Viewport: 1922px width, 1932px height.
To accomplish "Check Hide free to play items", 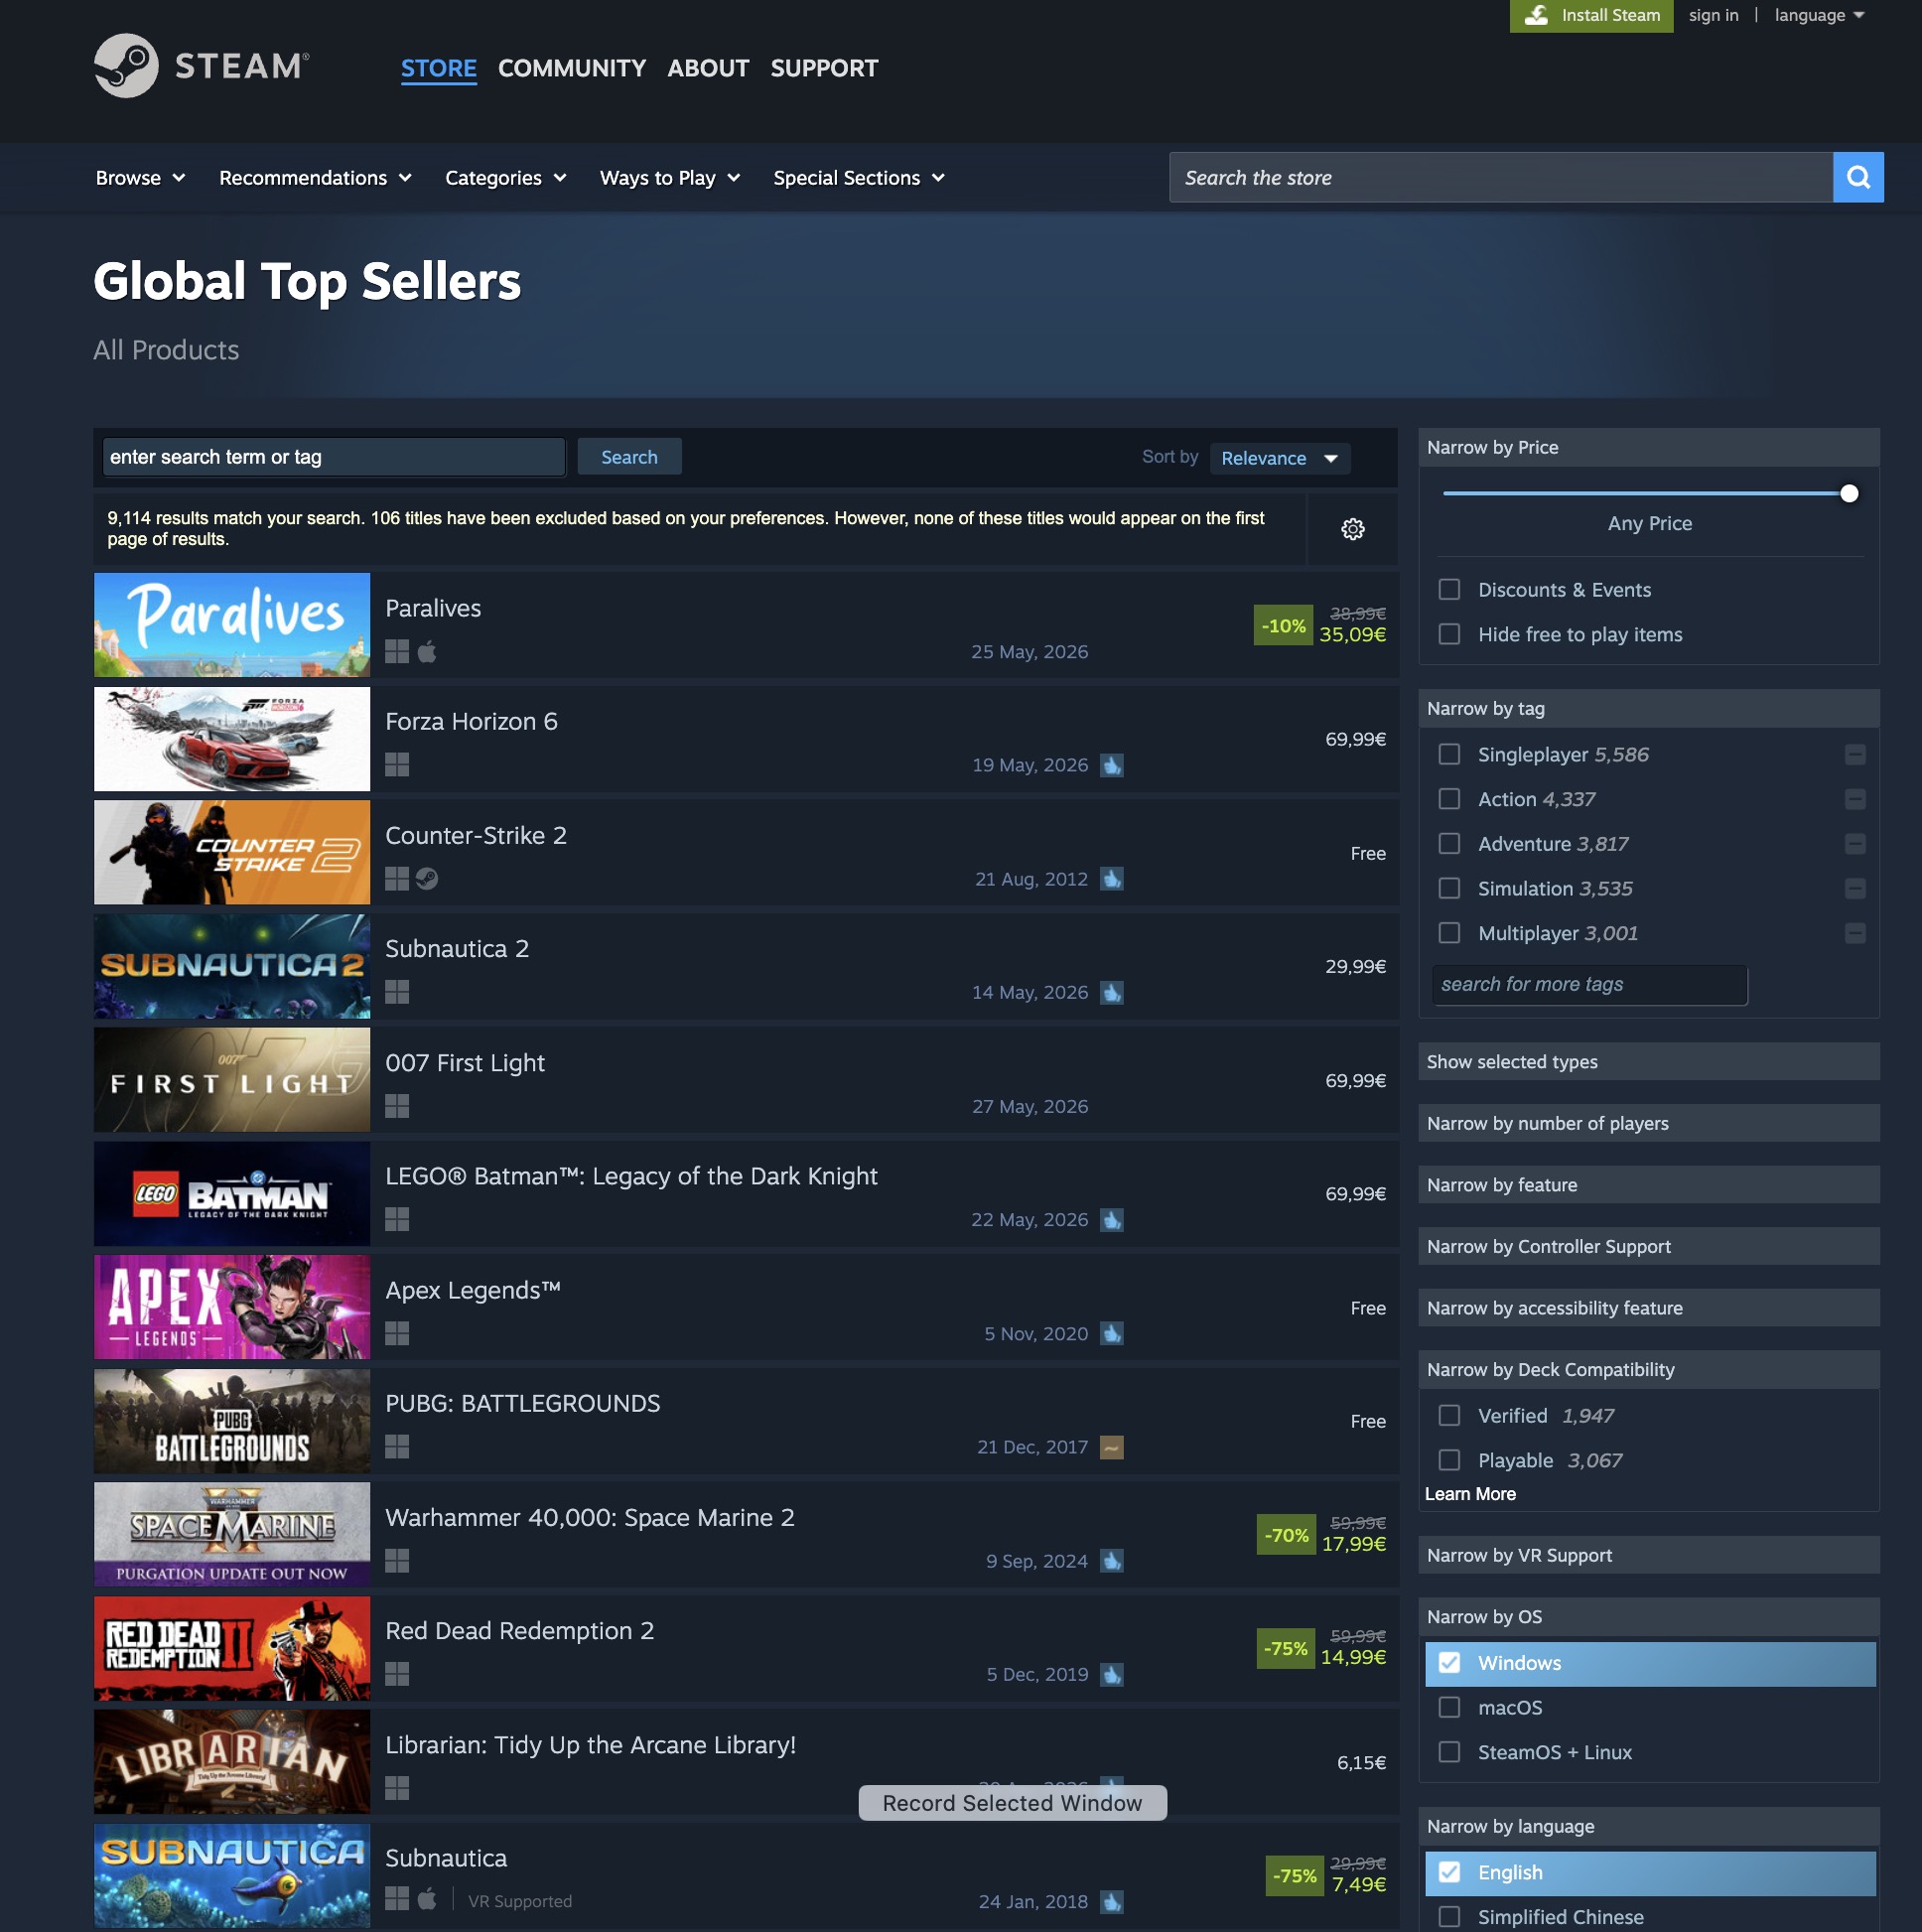I will (1449, 635).
